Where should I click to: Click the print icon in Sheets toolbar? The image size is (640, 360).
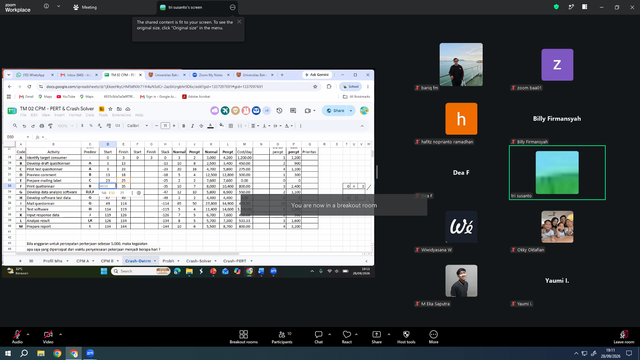pyautogui.click(x=42, y=126)
